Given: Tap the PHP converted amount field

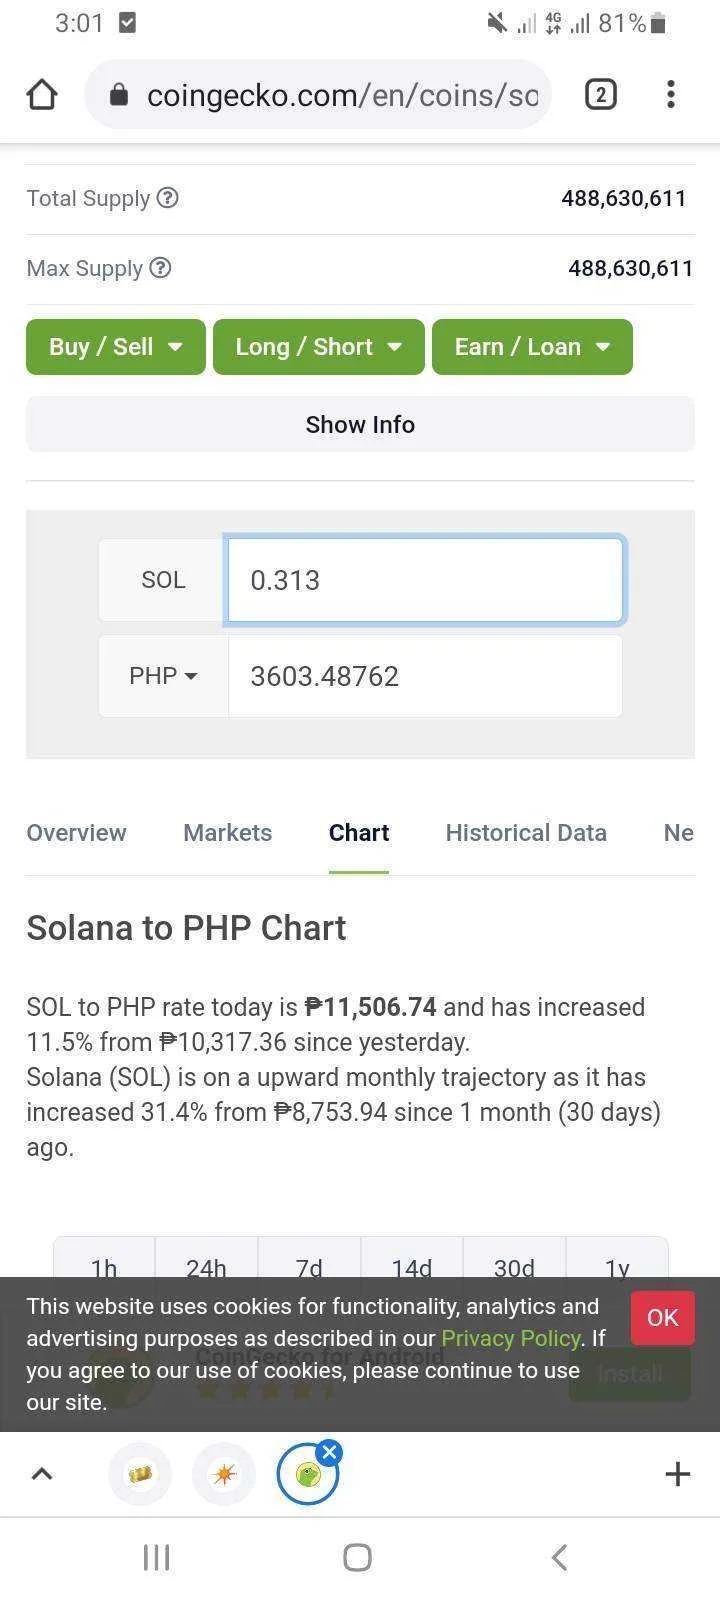Looking at the screenshot, I should click(x=425, y=676).
